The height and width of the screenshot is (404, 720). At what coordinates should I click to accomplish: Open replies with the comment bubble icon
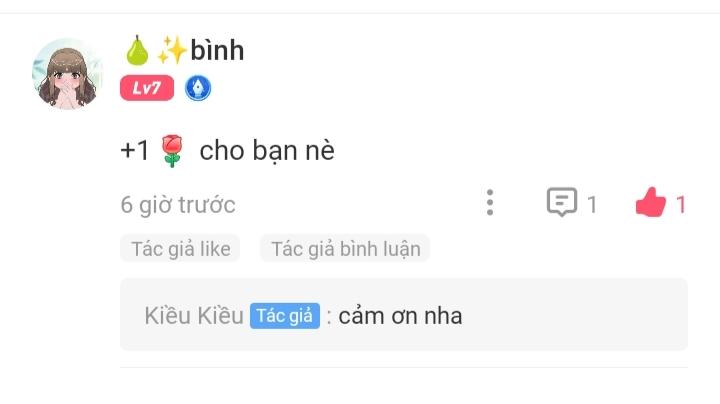point(562,203)
